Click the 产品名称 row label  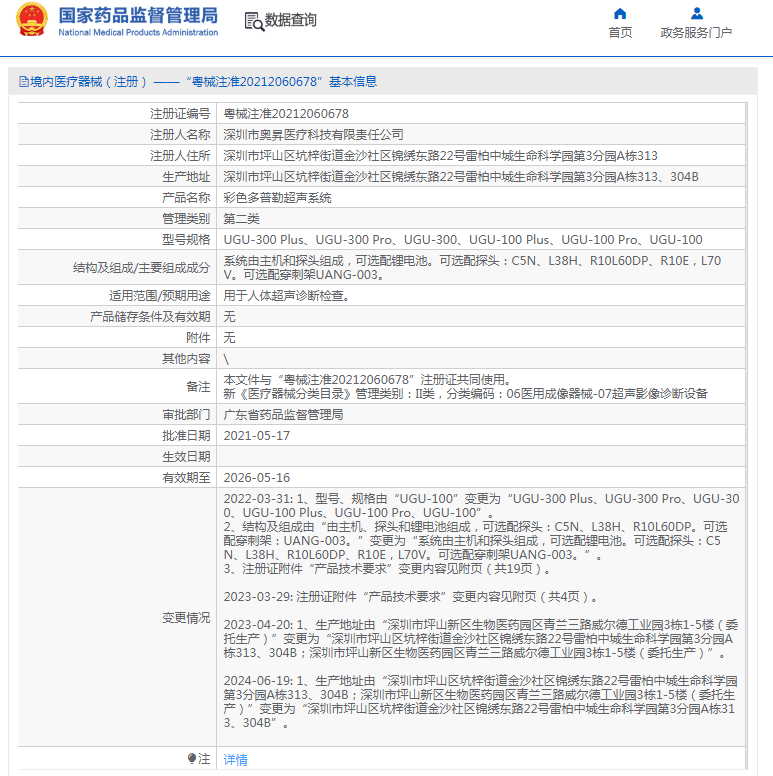[186, 198]
